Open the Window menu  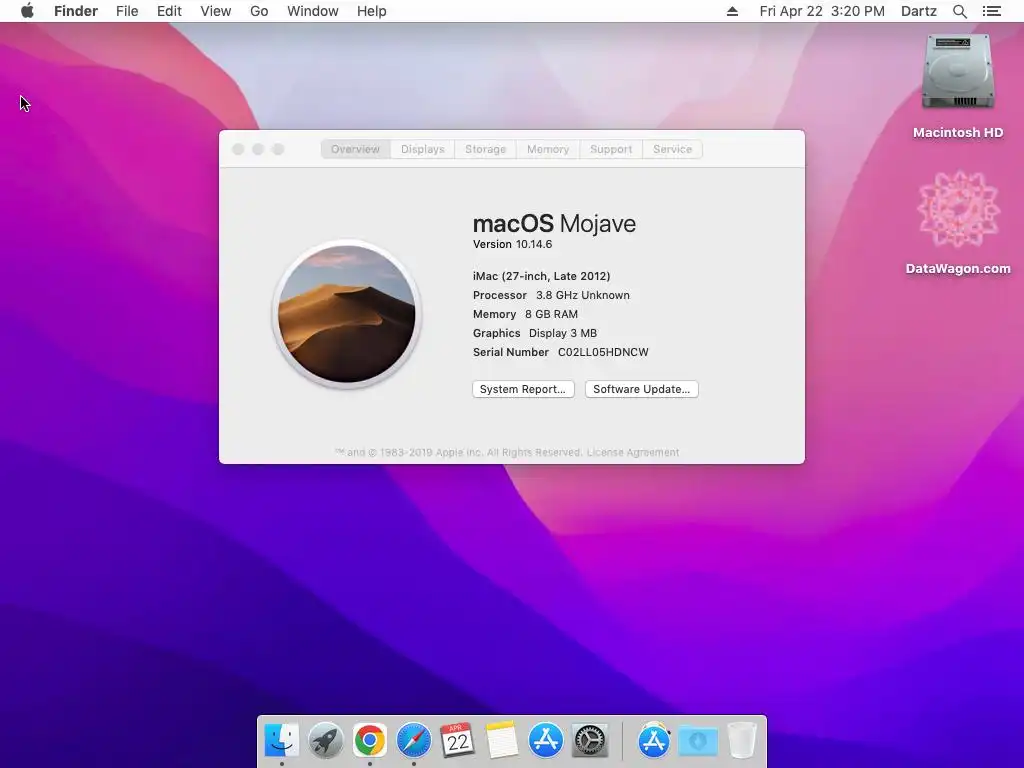coord(313,11)
